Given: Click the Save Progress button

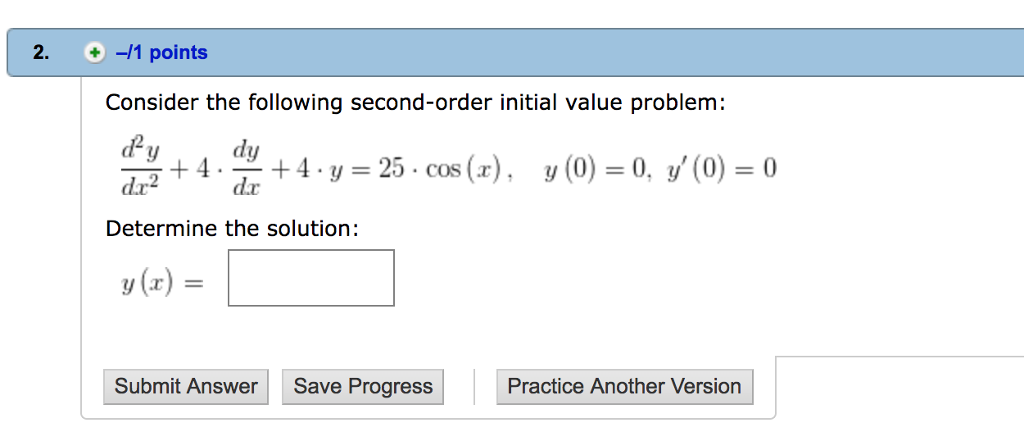Looking at the screenshot, I should coord(363,387).
